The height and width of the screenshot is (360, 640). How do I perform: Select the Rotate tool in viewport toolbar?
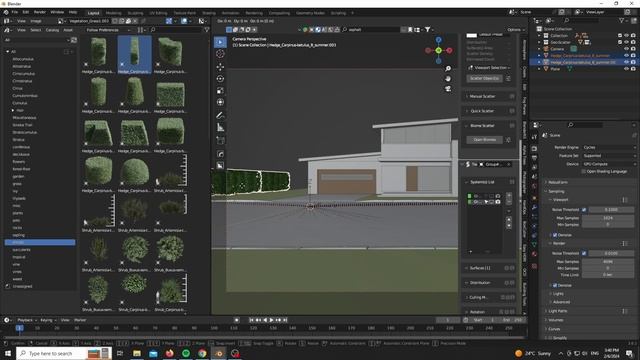(x=220, y=78)
